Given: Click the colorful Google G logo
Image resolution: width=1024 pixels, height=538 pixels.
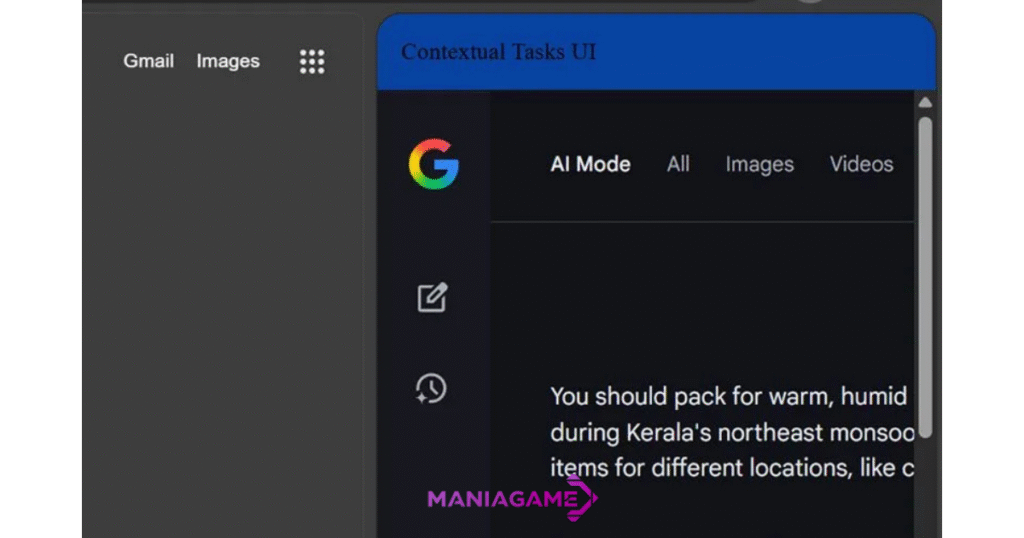Looking at the screenshot, I should [433, 164].
